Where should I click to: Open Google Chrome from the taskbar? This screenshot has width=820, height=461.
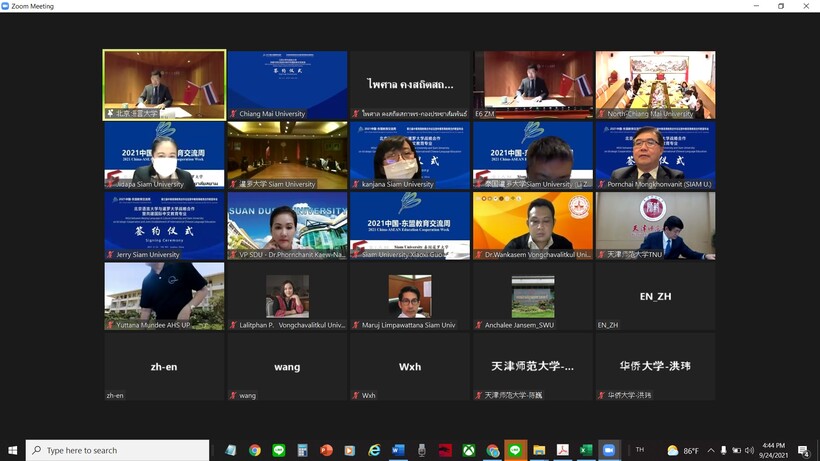pyautogui.click(x=255, y=450)
